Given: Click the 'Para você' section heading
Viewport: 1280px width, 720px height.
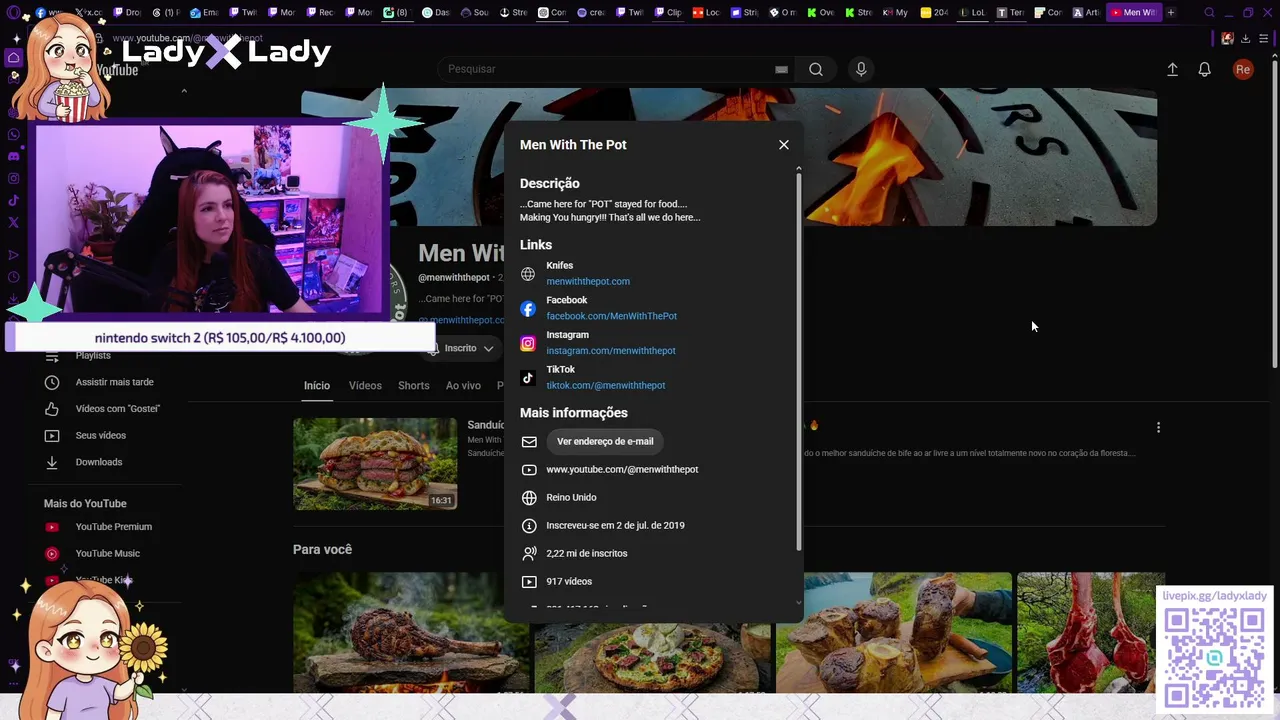Looking at the screenshot, I should 322,550.
